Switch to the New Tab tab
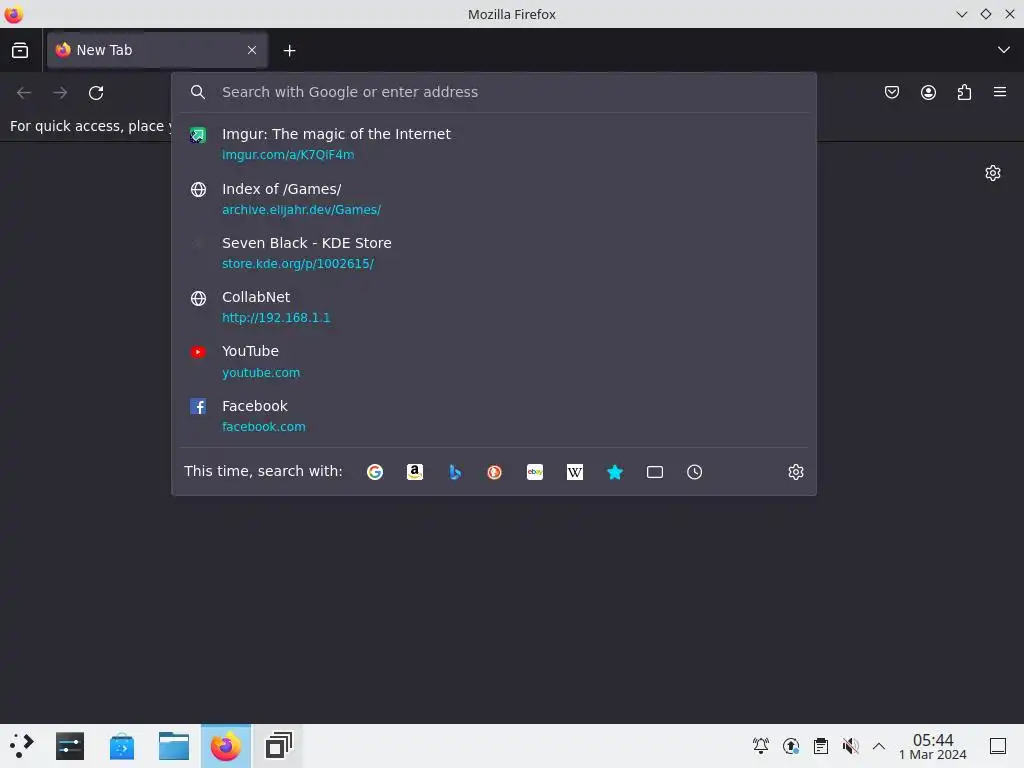This screenshot has width=1024, height=768. click(157, 50)
